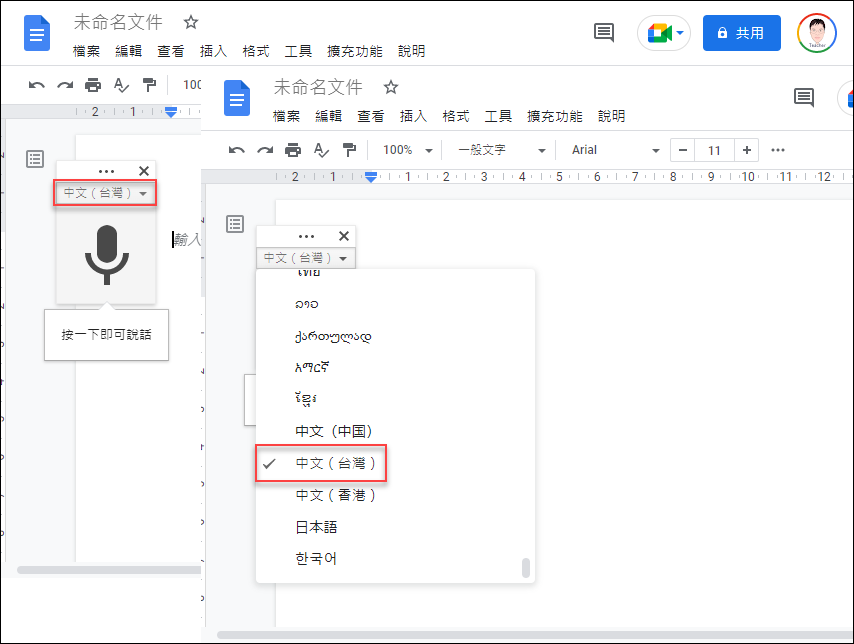The width and height of the screenshot is (854, 644).
Task: Open 查看 menu in back window
Action: click(x=170, y=51)
